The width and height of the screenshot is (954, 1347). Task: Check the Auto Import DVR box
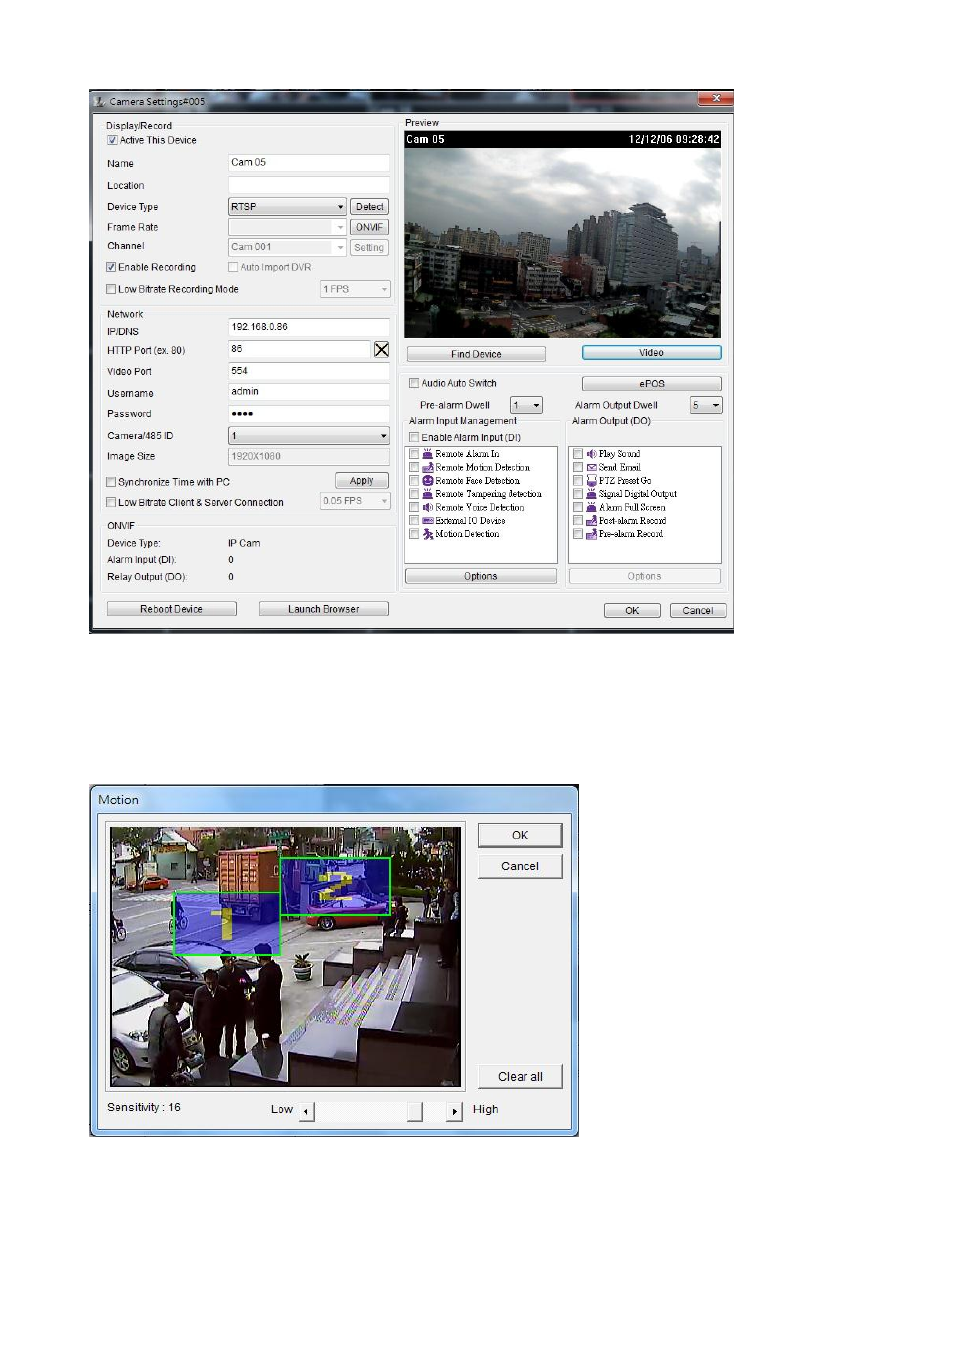point(233,268)
